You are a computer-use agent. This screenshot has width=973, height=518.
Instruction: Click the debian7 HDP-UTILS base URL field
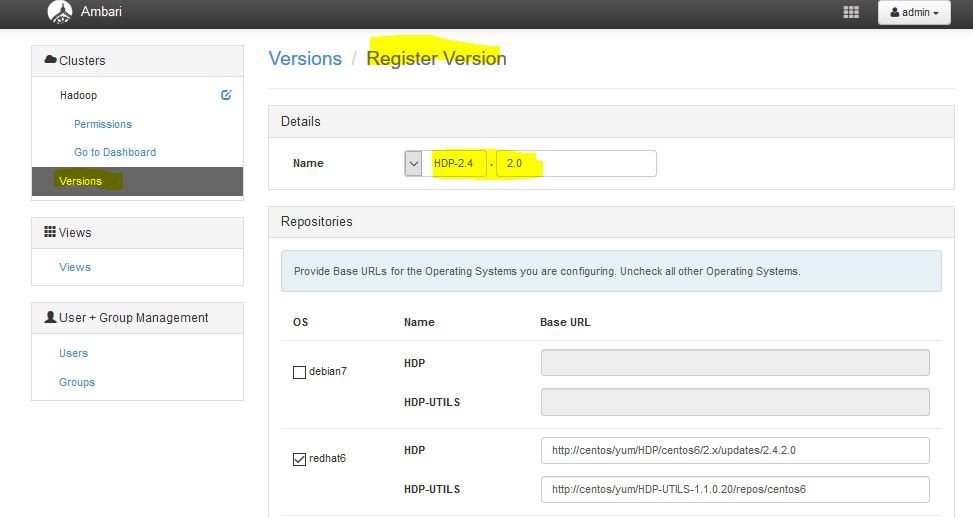point(735,402)
